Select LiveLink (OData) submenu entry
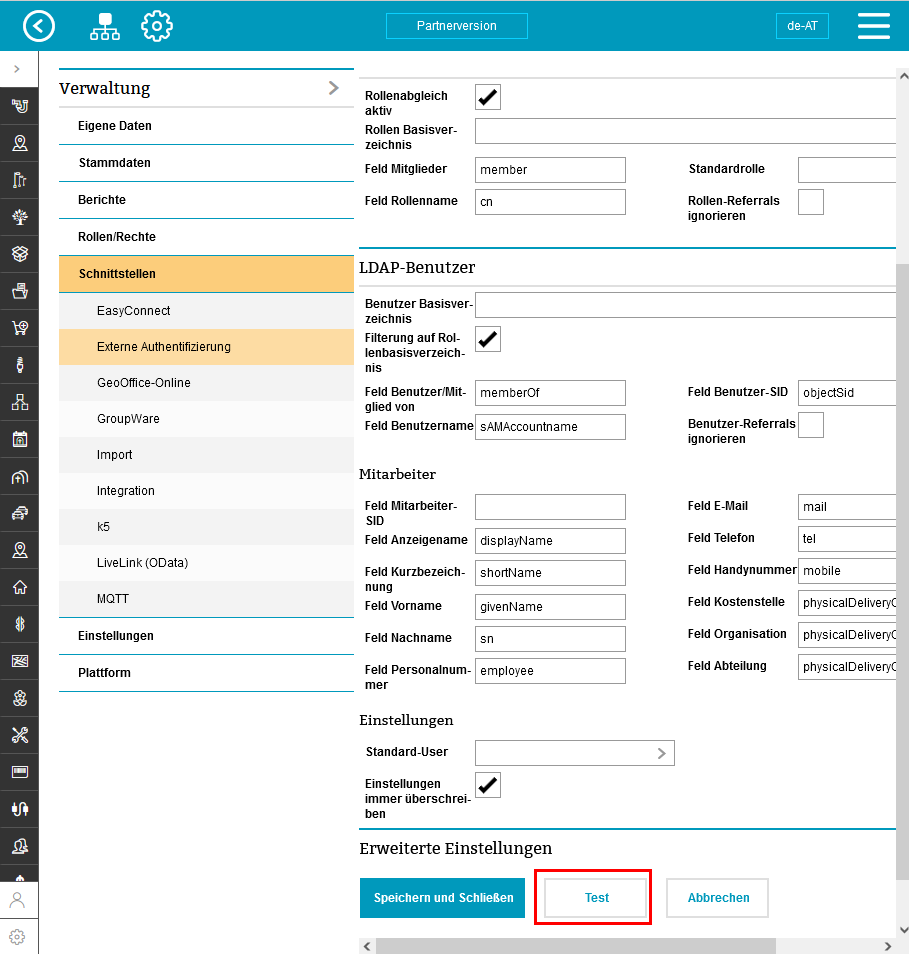 click(x=206, y=563)
